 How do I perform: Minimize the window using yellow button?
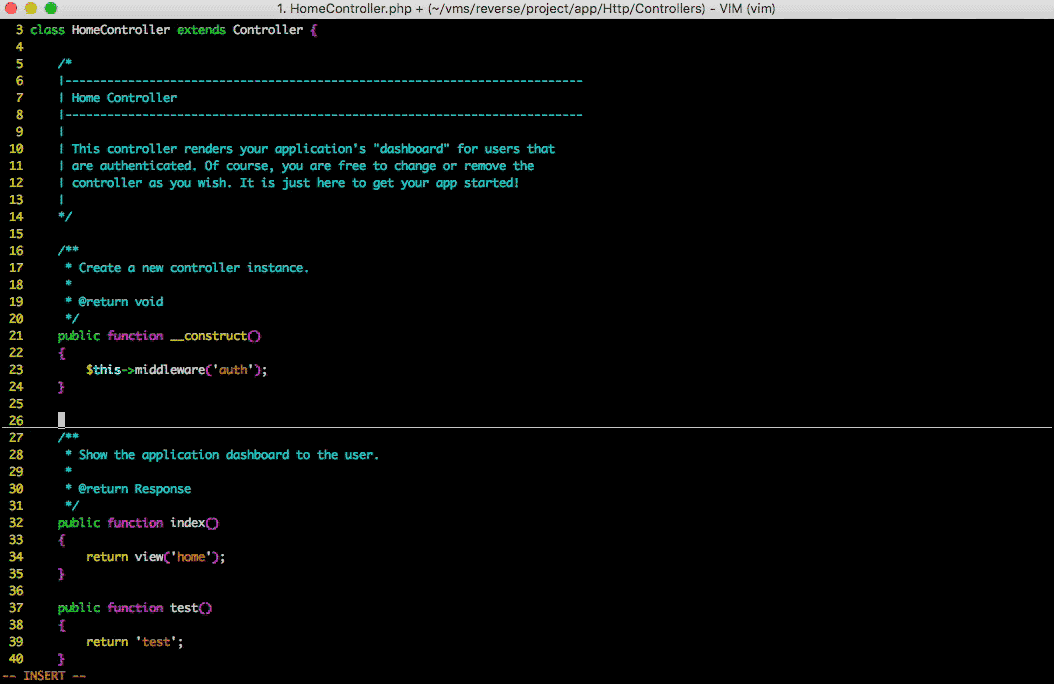coord(31,9)
